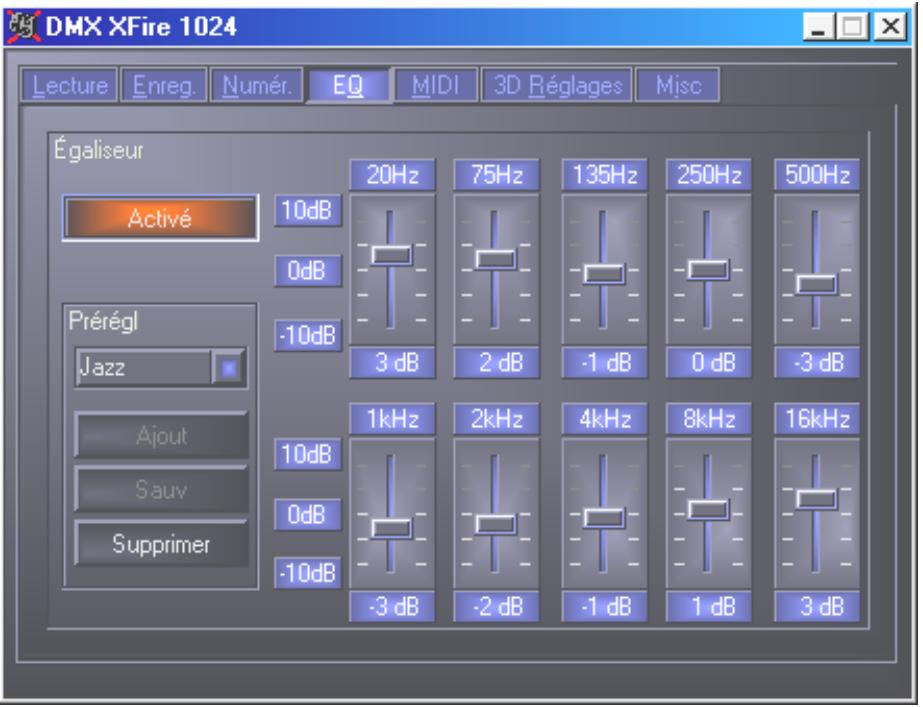Screen dimensions: 923x707
Task: Click the 75Hz band label
Action: tap(497, 175)
